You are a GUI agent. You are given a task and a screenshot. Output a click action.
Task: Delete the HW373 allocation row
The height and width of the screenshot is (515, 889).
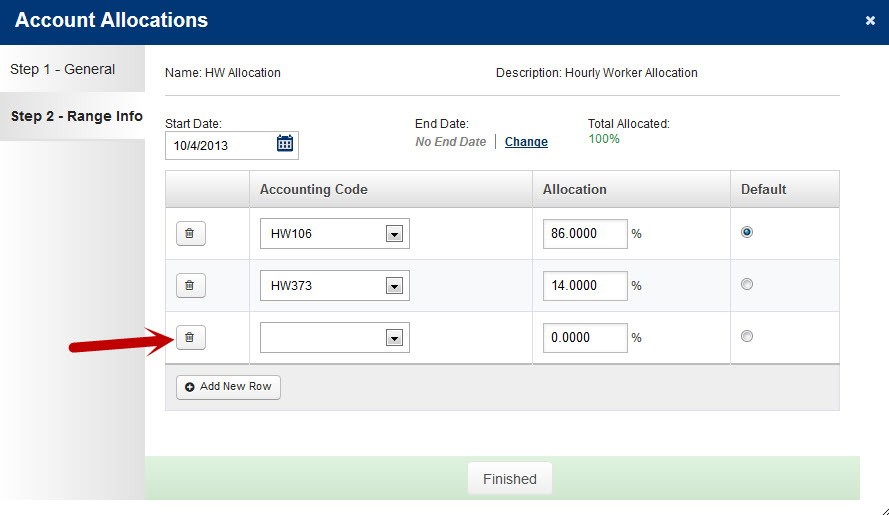point(190,285)
